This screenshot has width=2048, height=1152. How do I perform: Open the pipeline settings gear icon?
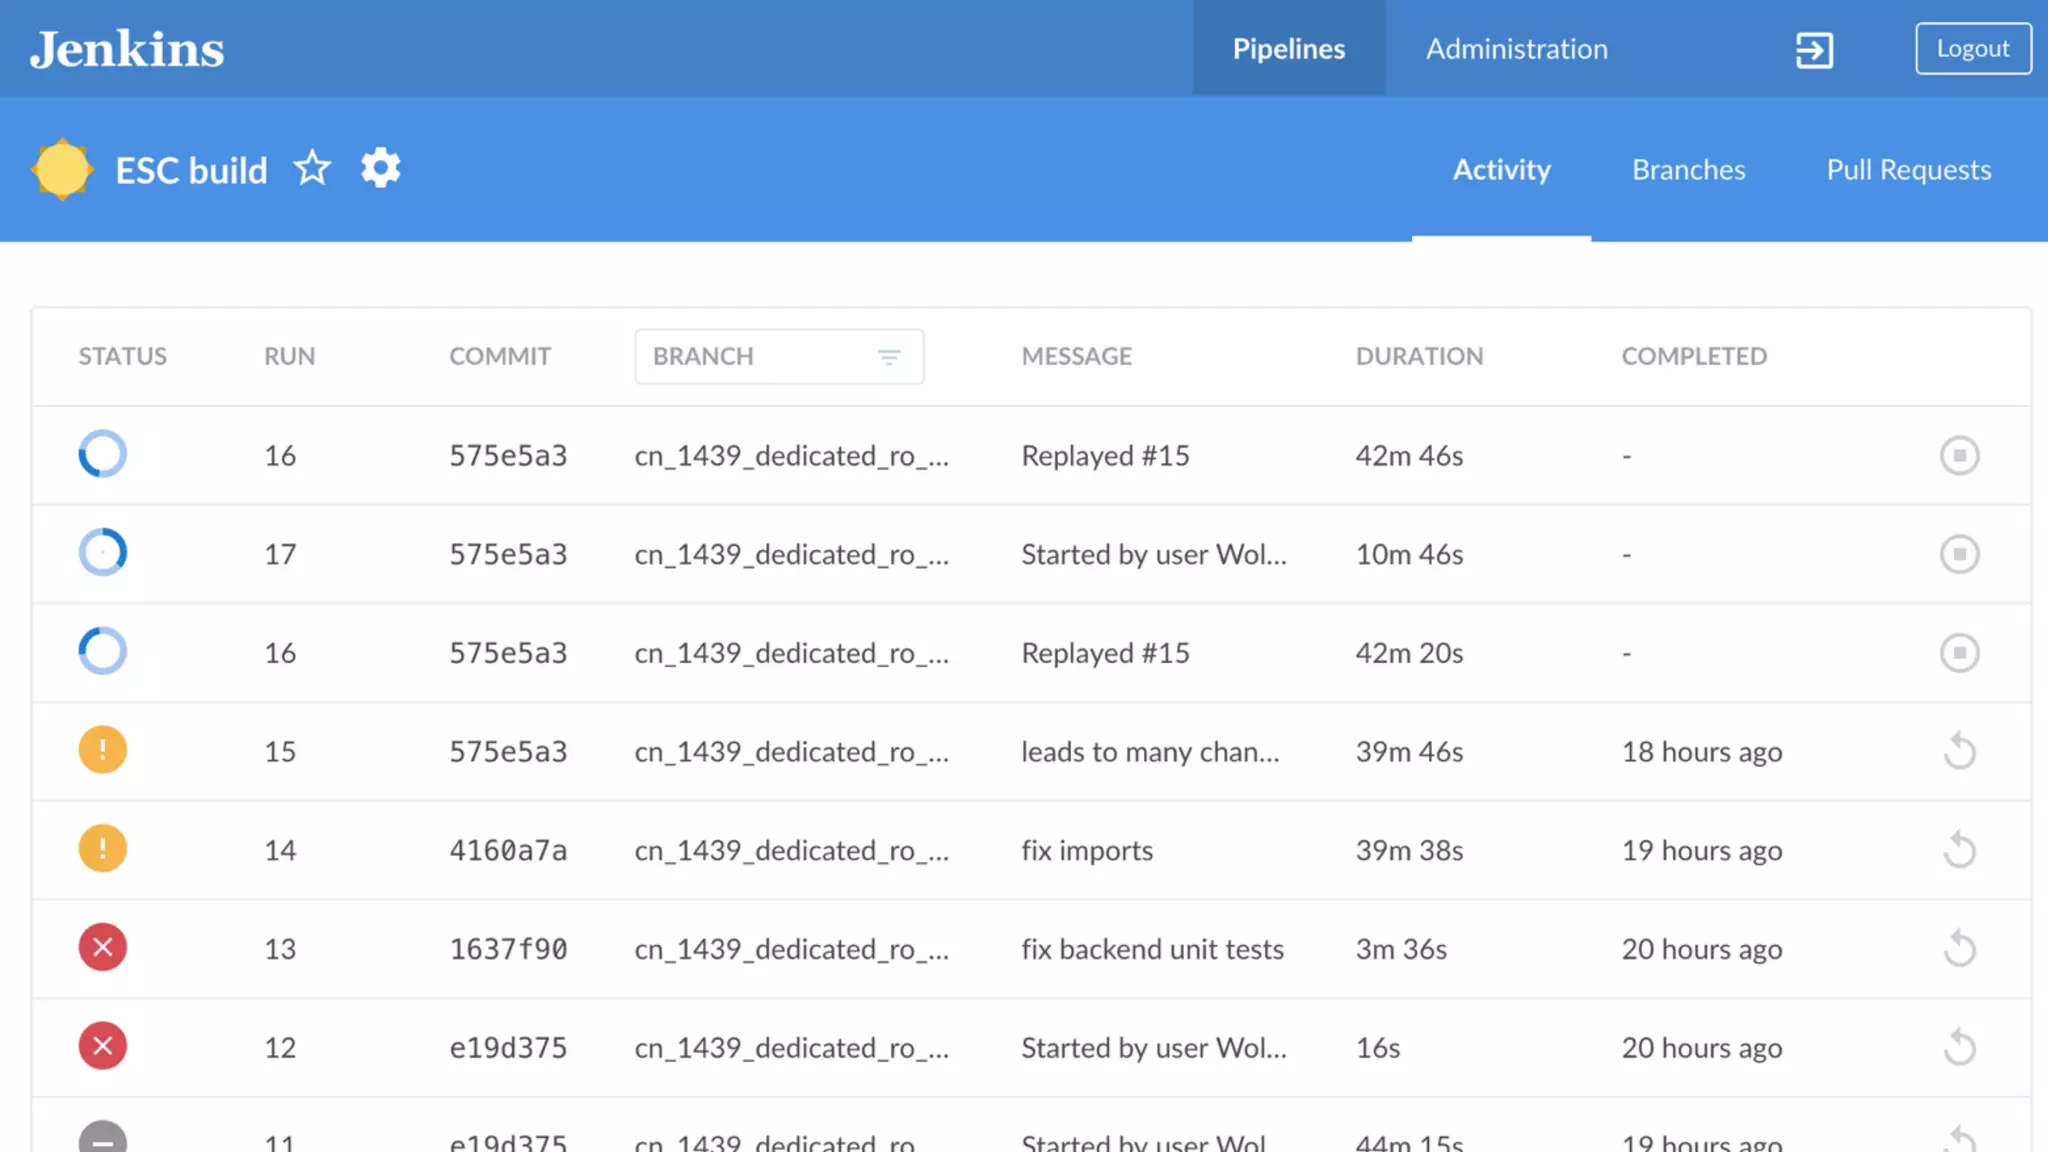point(380,168)
